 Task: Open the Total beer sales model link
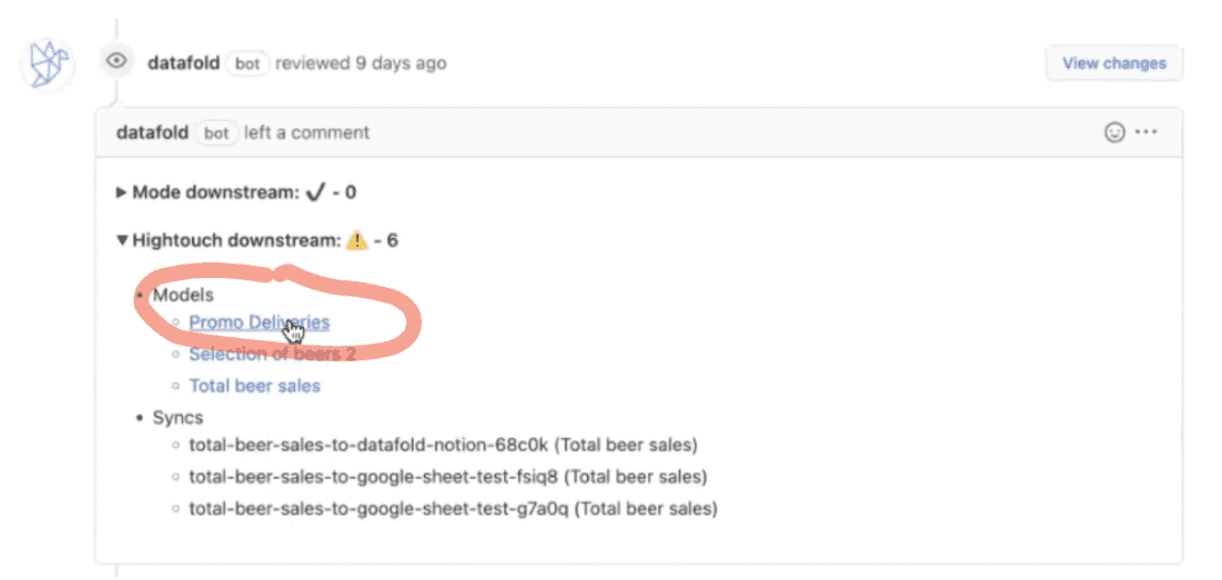254,385
